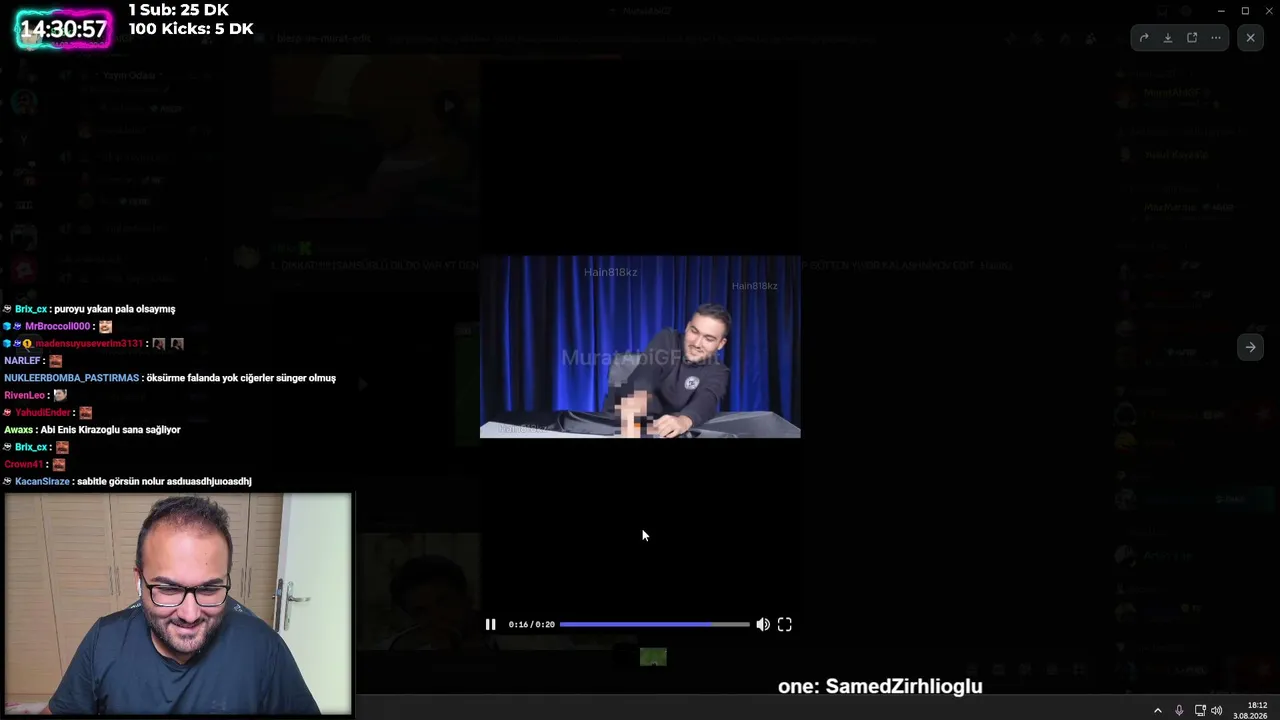Close the media viewer with the X
This screenshot has height=720, width=1280.
tap(1250, 38)
